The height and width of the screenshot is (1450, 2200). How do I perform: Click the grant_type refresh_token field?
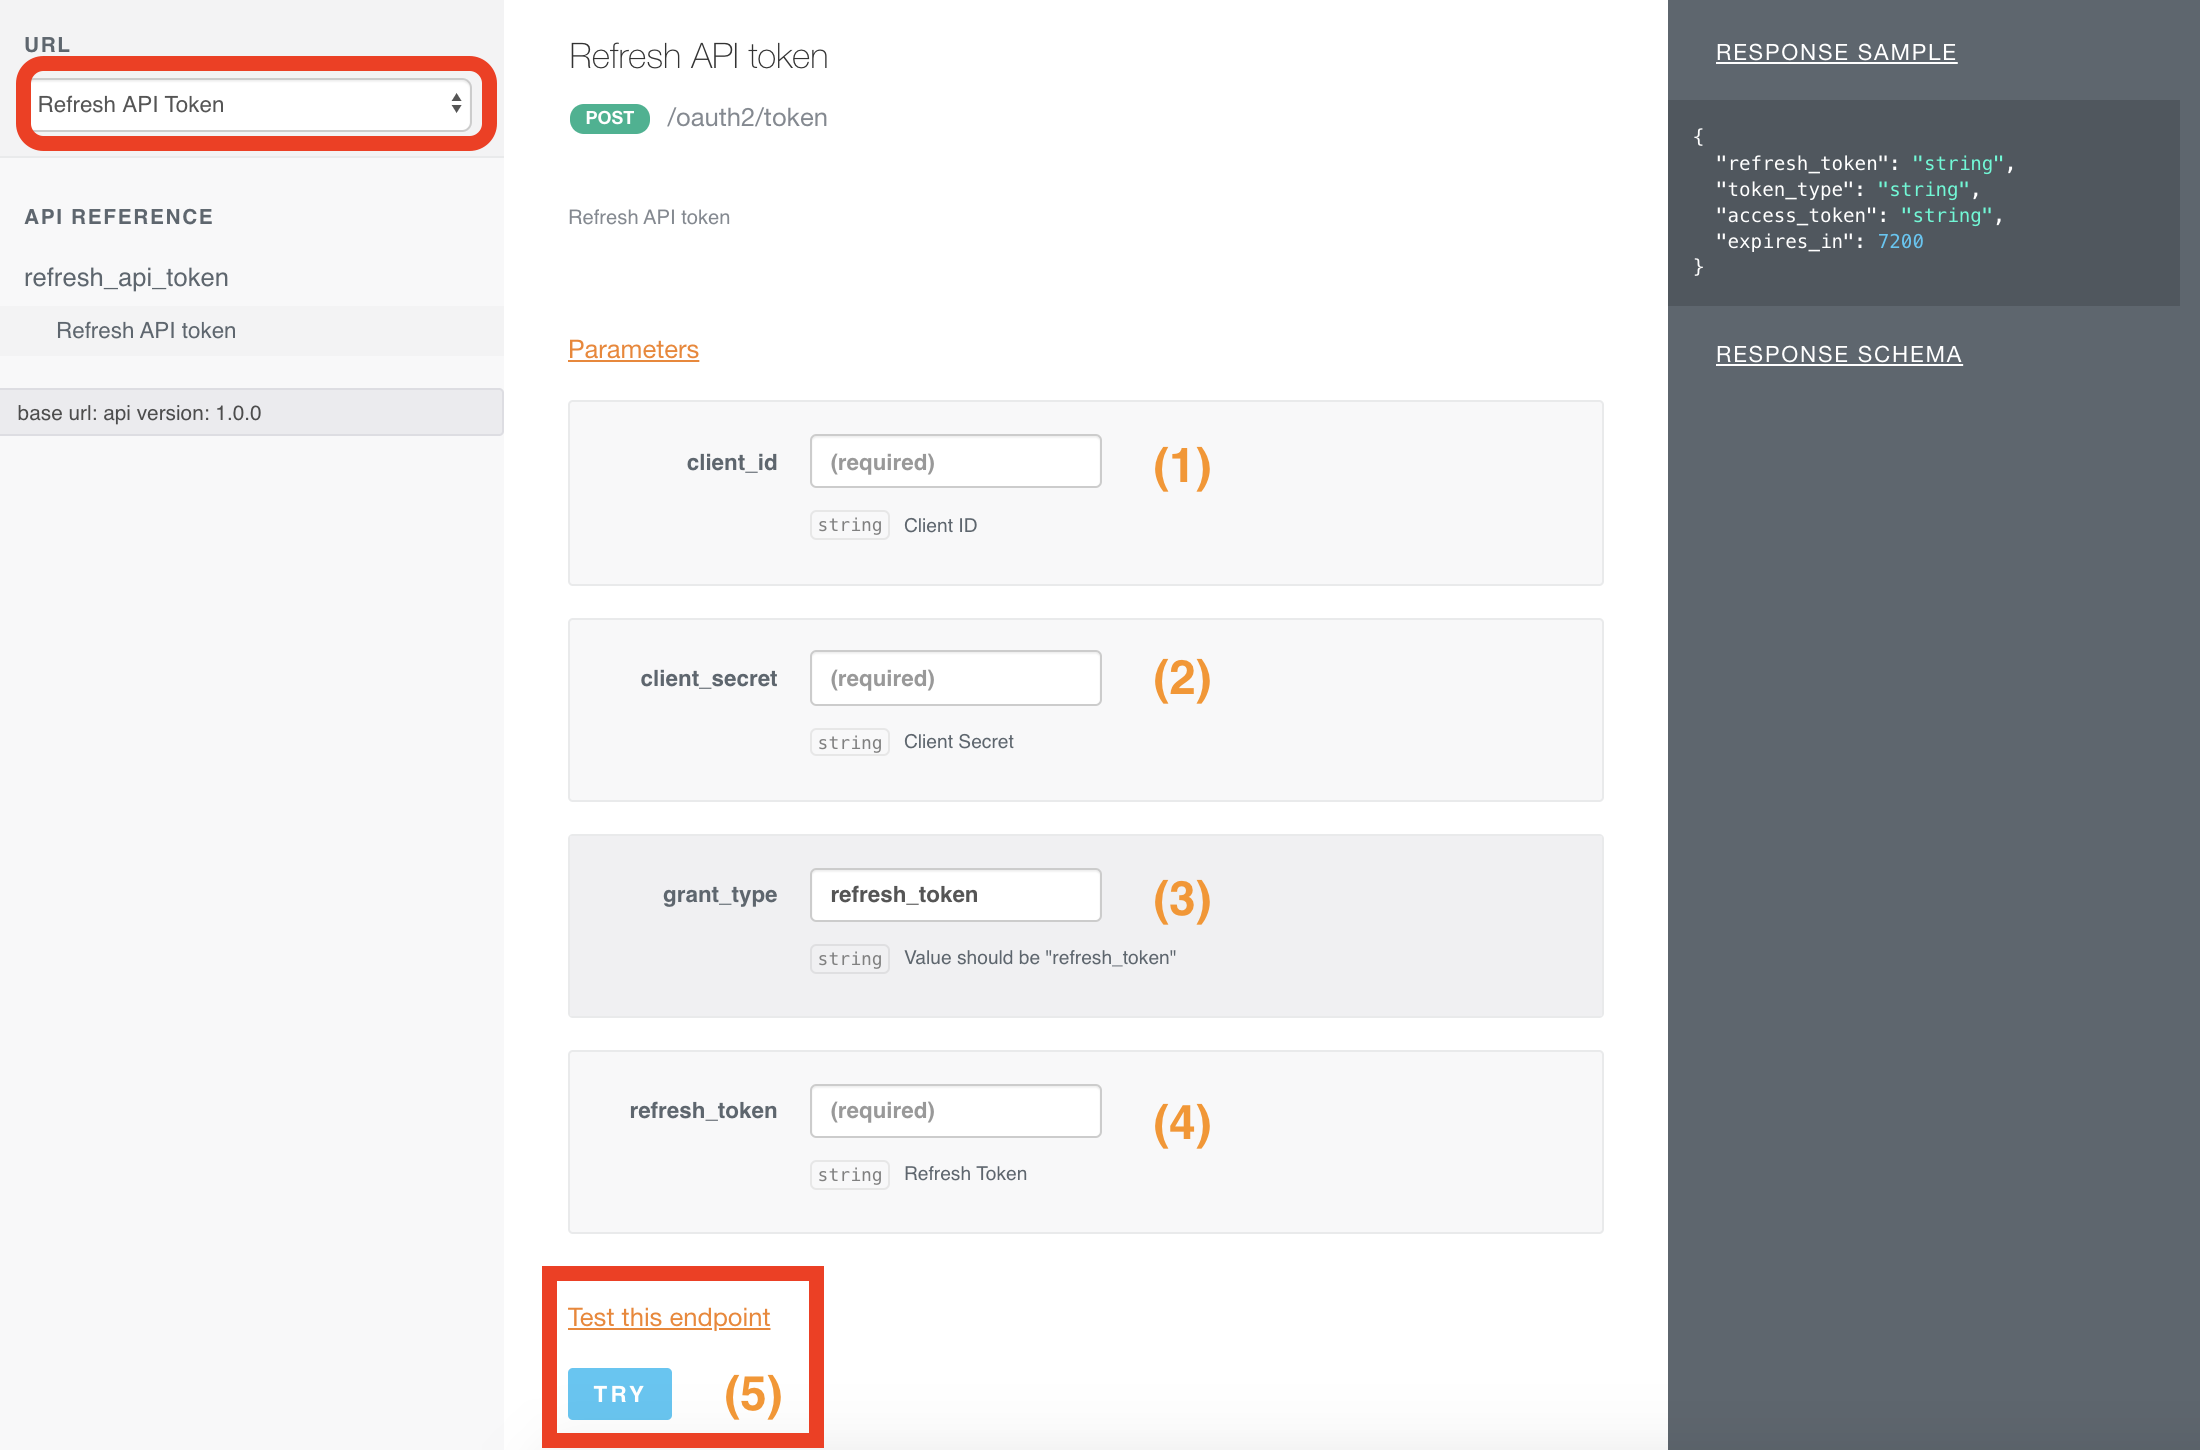pos(955,894)
